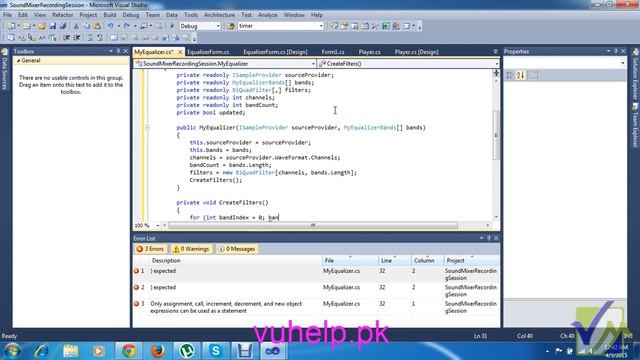Pin the Toolbox panel auto-hide icon

tap(118, 51)
